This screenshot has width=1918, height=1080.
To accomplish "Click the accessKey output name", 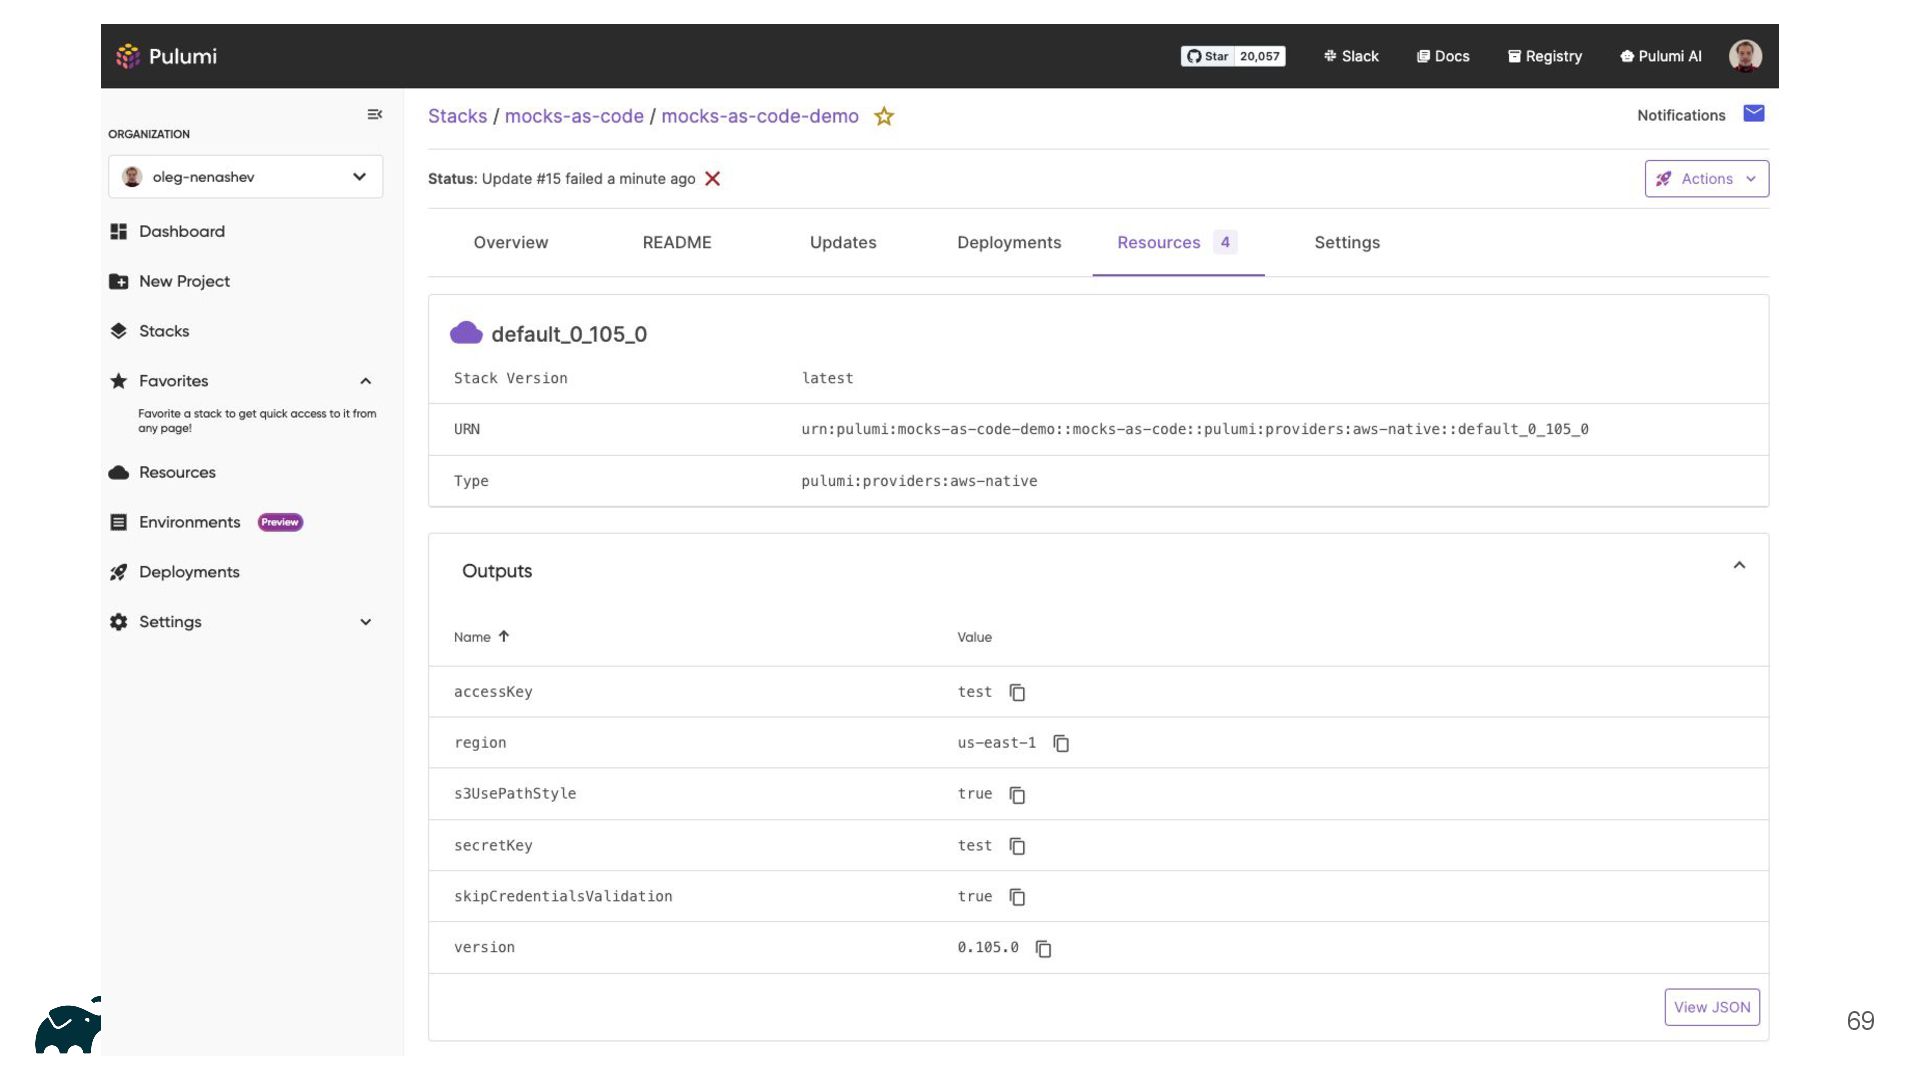I will 493,692.
